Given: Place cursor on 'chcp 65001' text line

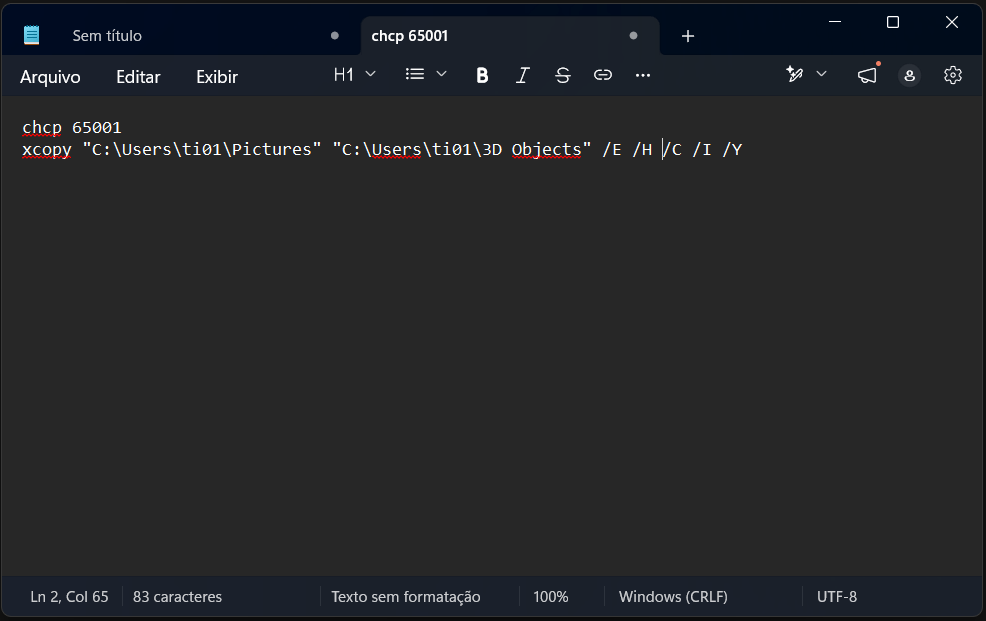Looking at the screenshot, I should (x=72, y=128).
